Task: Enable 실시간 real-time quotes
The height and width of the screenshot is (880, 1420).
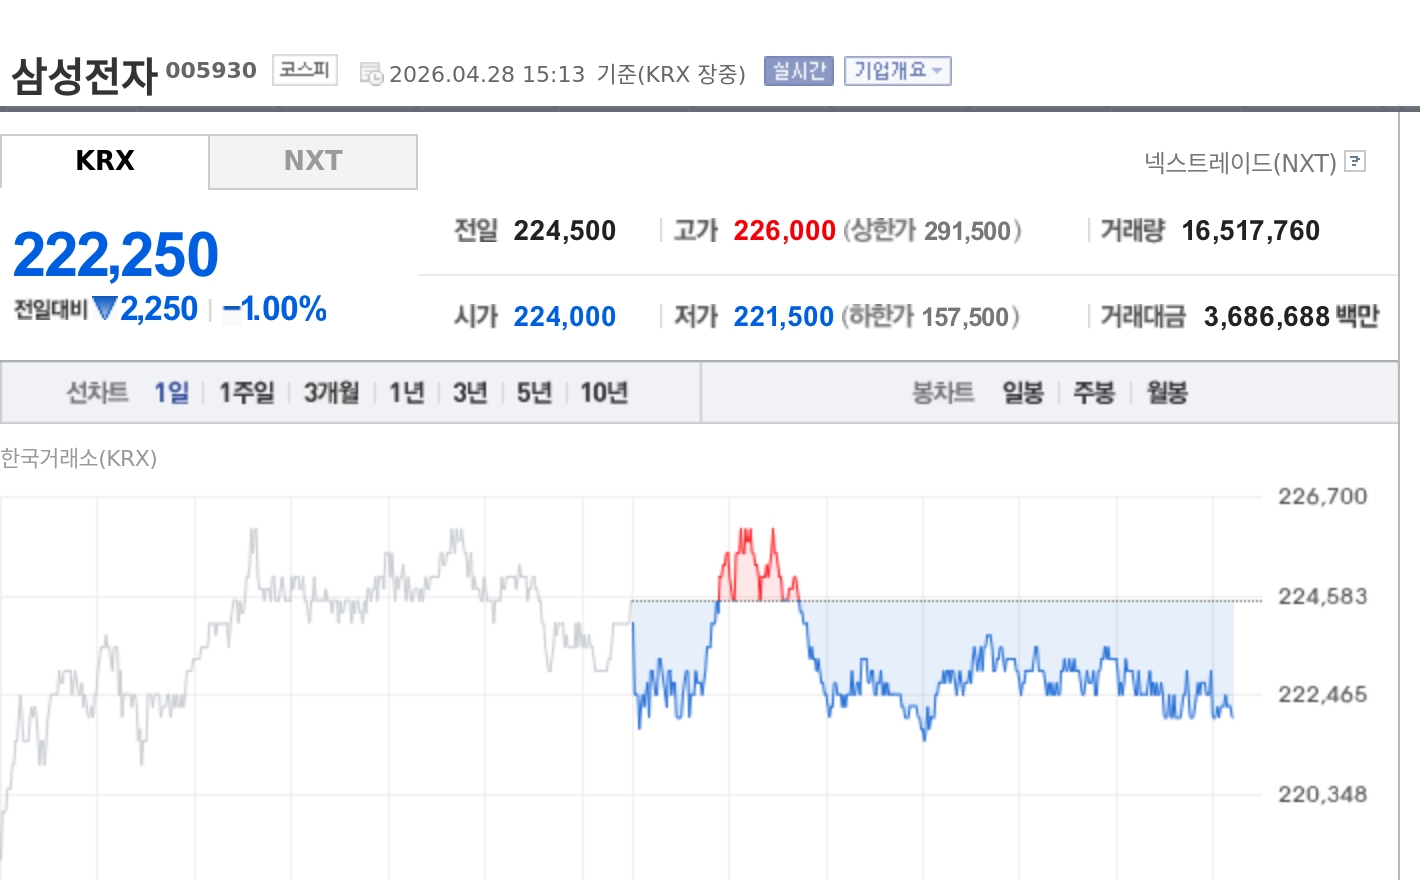Action: tap(798, 71)
